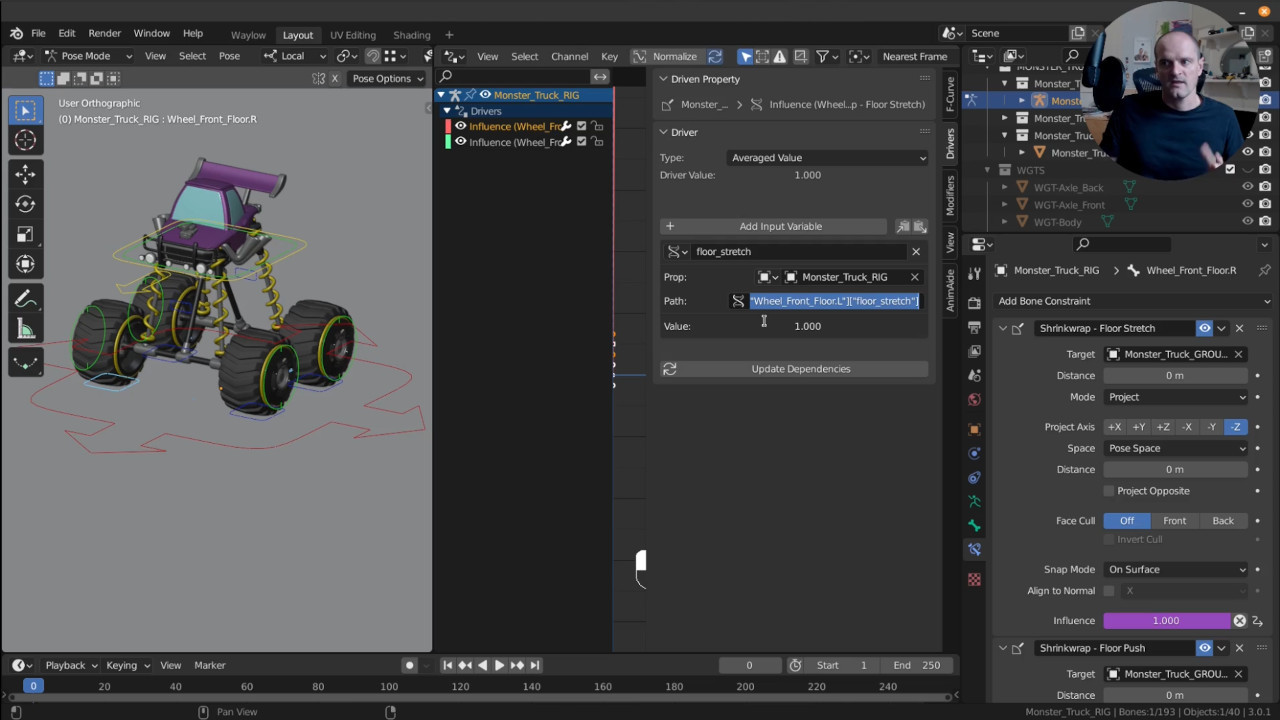Clear the Influence driver value button
This screenshot has width=1280, height=720.
(x=1240, y=621)
